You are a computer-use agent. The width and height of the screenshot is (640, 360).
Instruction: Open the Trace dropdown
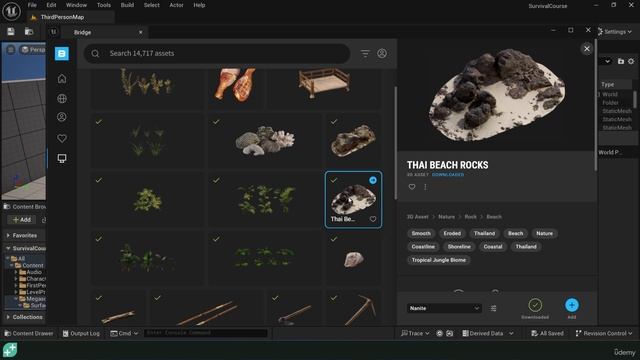click(415, 333)
